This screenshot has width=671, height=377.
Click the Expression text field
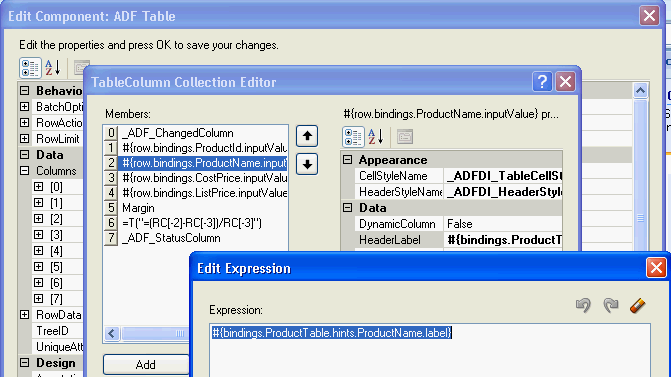tap(430, 350)
